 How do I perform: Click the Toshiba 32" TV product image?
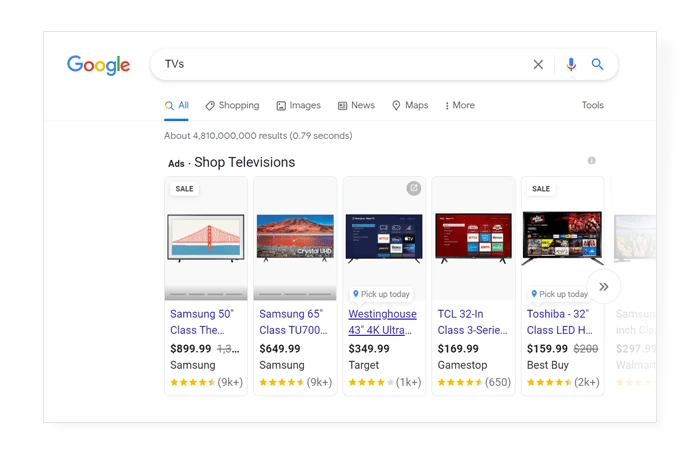[561, 237]
